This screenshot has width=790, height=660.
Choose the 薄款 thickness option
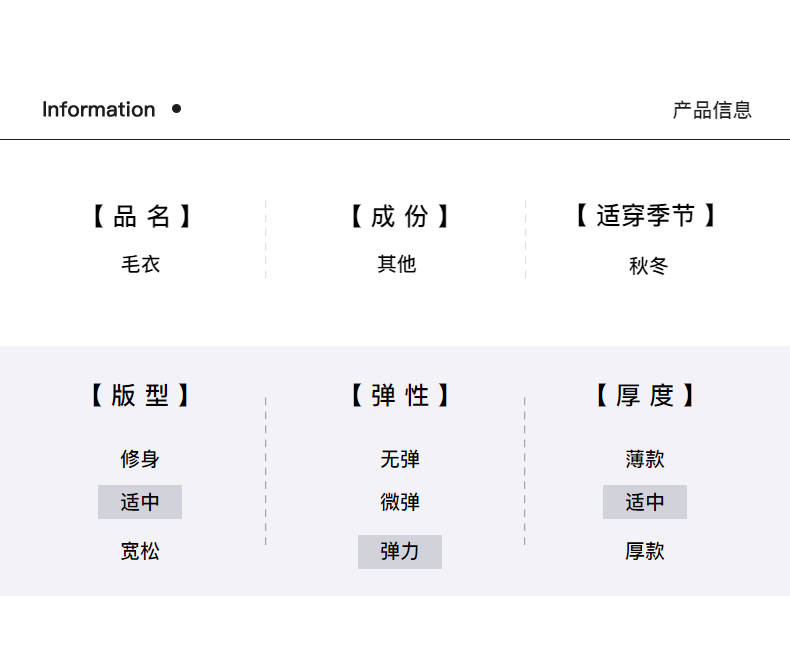tap(645, 459)
